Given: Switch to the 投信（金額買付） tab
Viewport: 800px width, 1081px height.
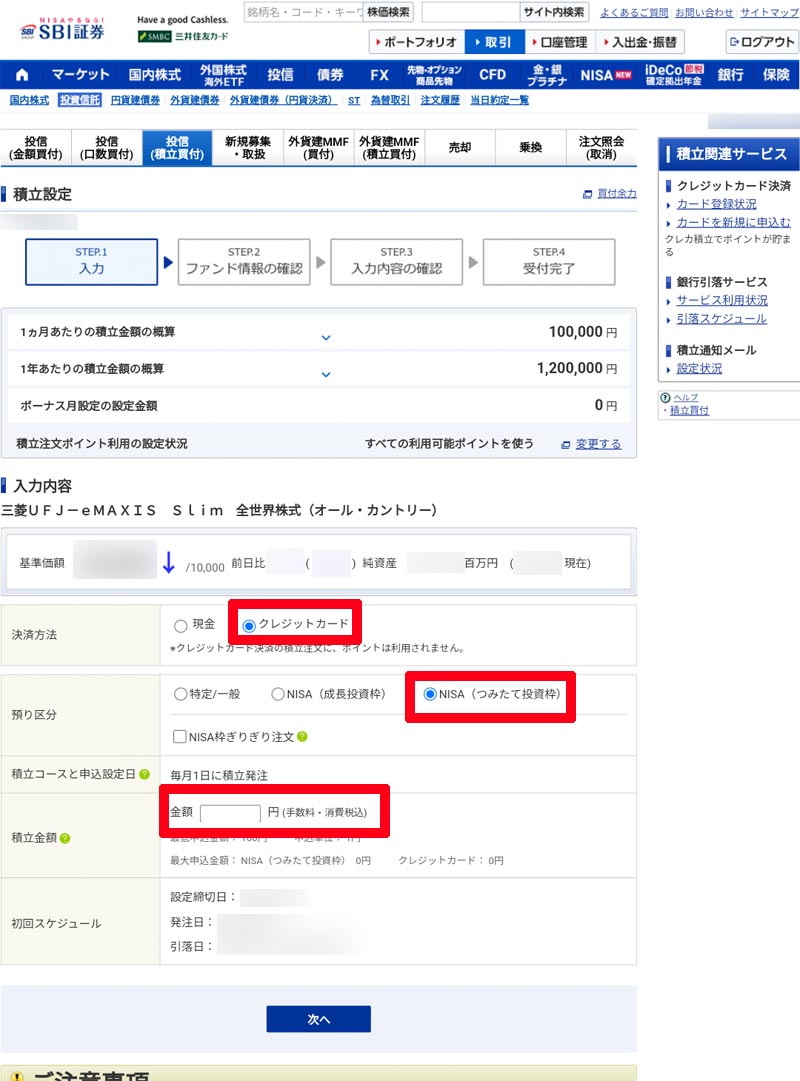Looking at the screenshot, I should (36, 147).
